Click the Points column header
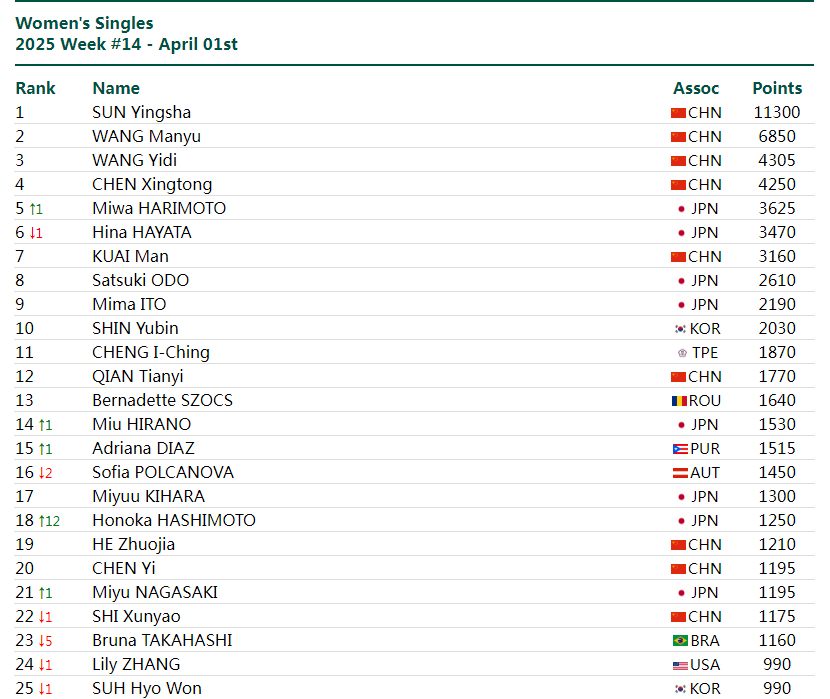 (x=777, y=88)
